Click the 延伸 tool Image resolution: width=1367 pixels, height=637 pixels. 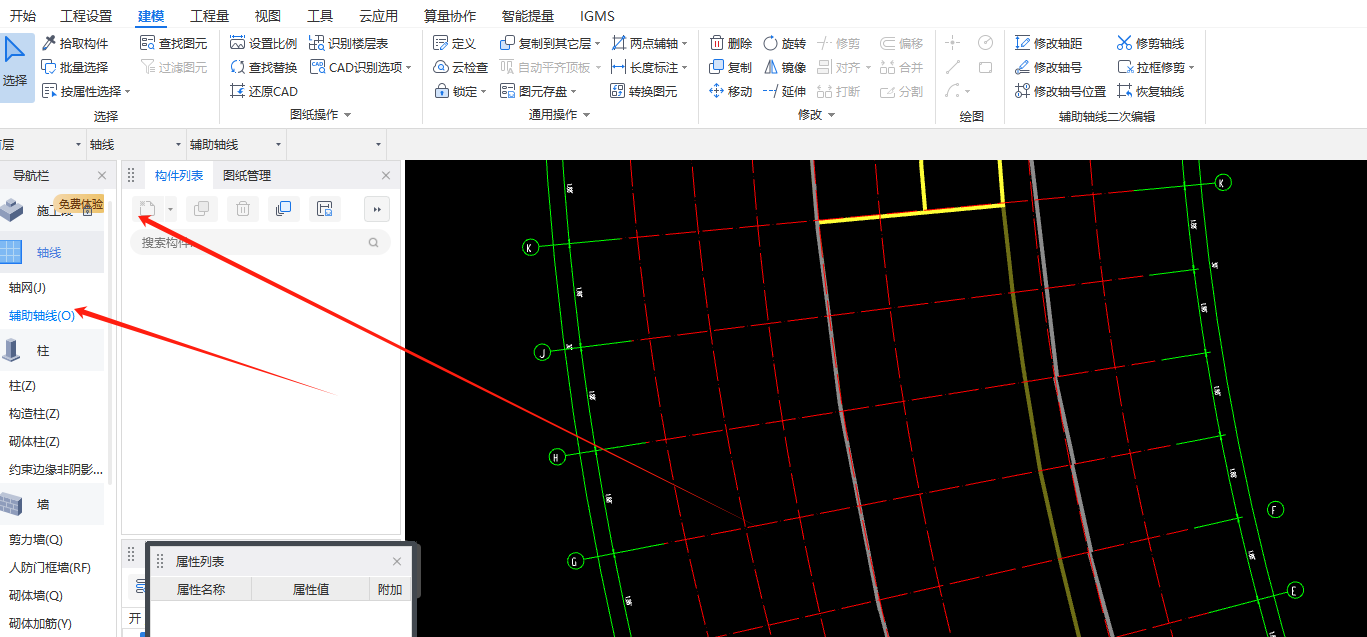(784, 91)
